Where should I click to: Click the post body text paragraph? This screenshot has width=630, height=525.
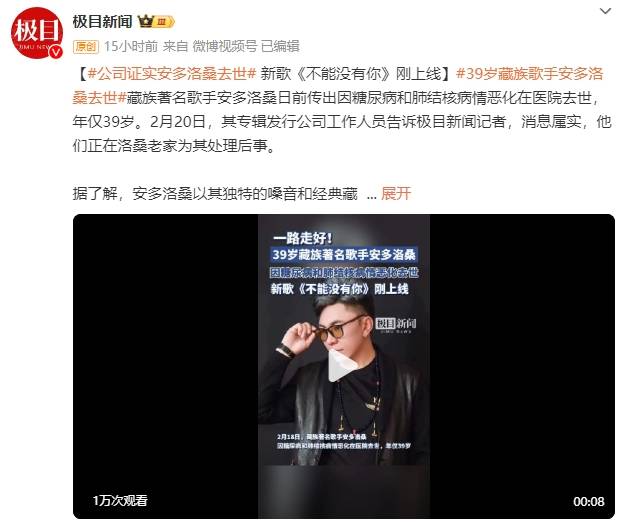pyautogui.click(x=342, y=109)
